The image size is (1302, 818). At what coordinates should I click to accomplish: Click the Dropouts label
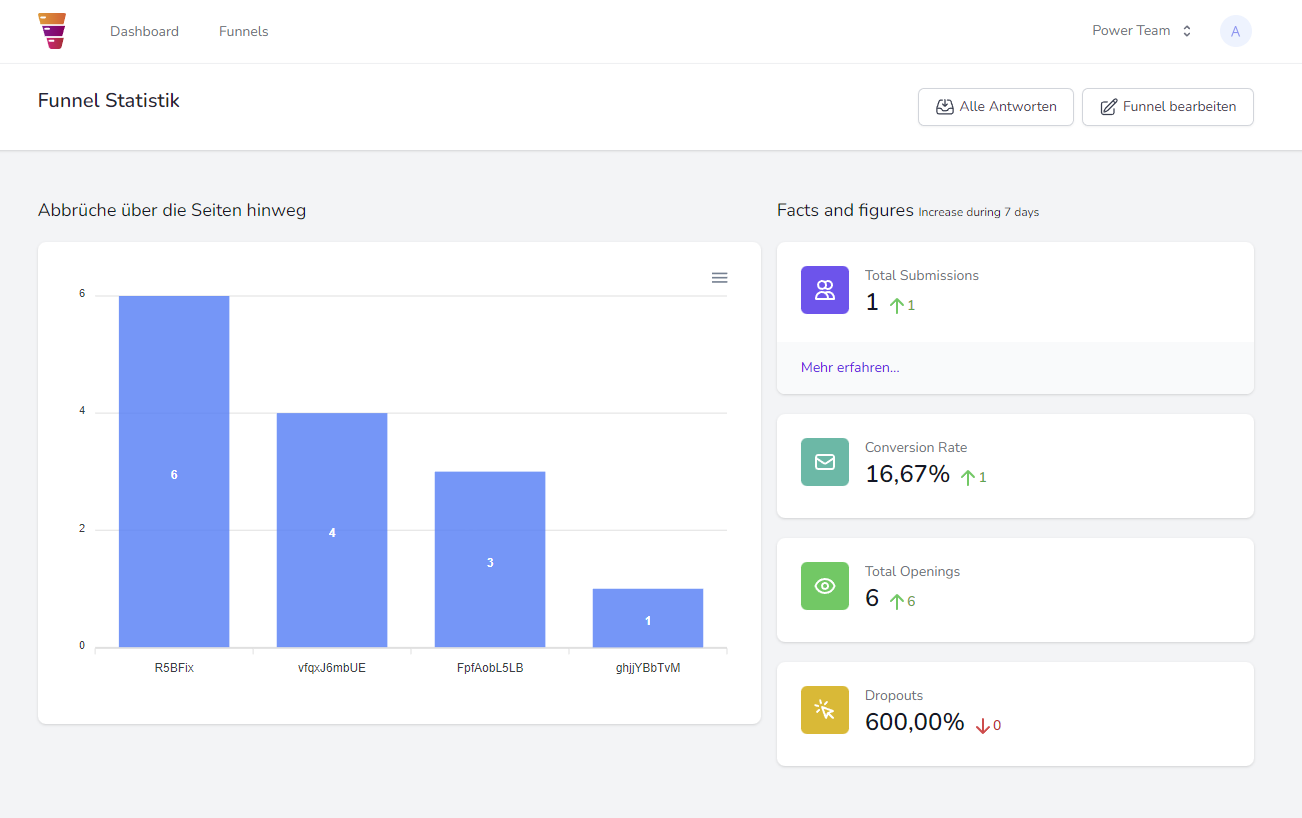pos(894,695)
